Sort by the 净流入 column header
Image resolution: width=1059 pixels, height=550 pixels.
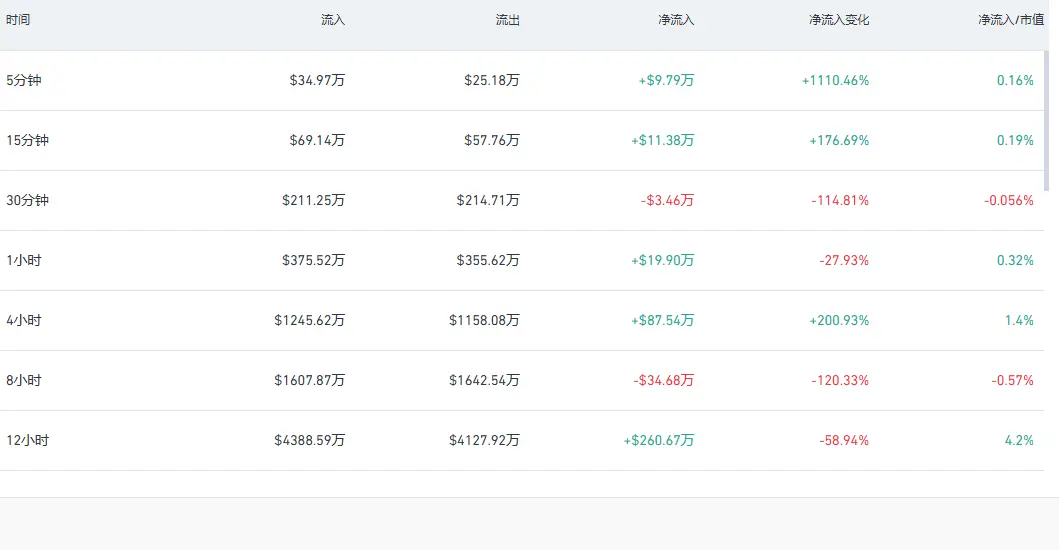click(x=676, y=20)
